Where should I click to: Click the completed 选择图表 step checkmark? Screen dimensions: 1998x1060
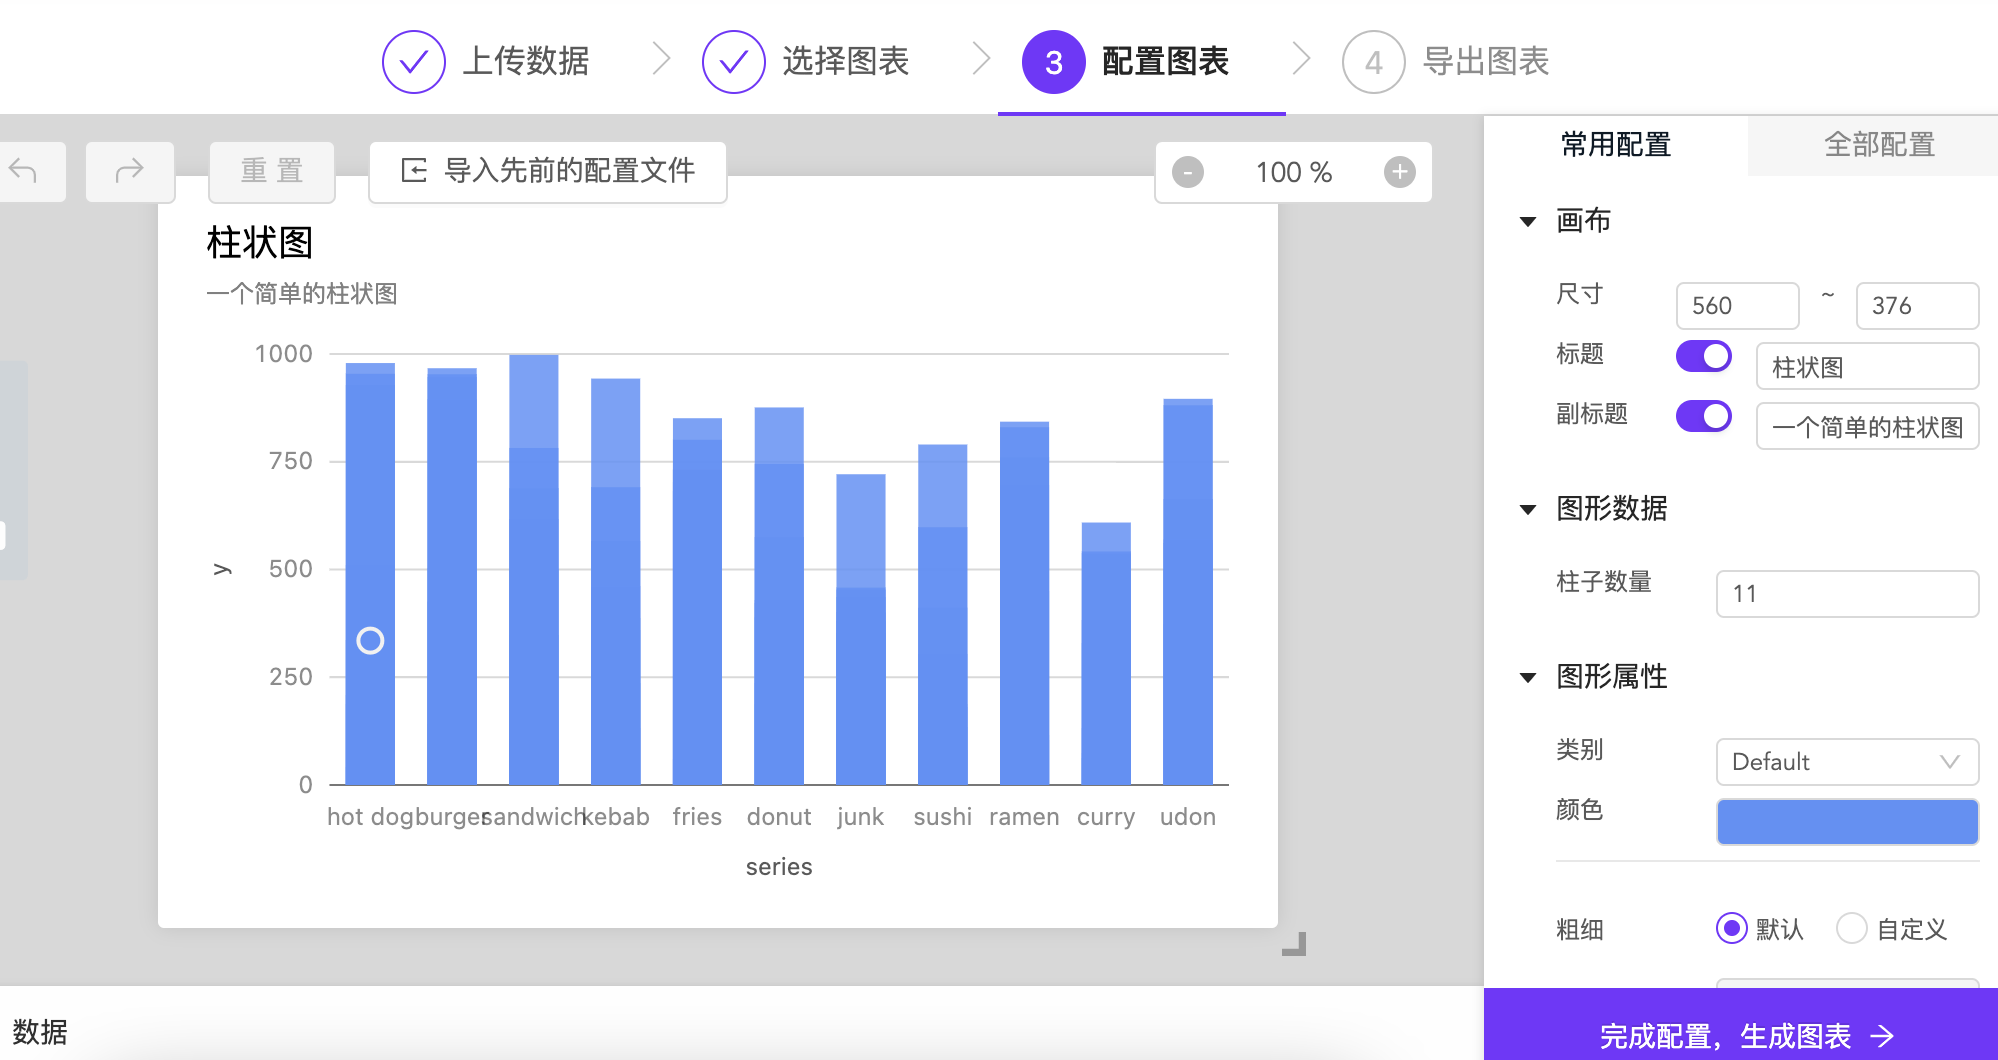733,62
